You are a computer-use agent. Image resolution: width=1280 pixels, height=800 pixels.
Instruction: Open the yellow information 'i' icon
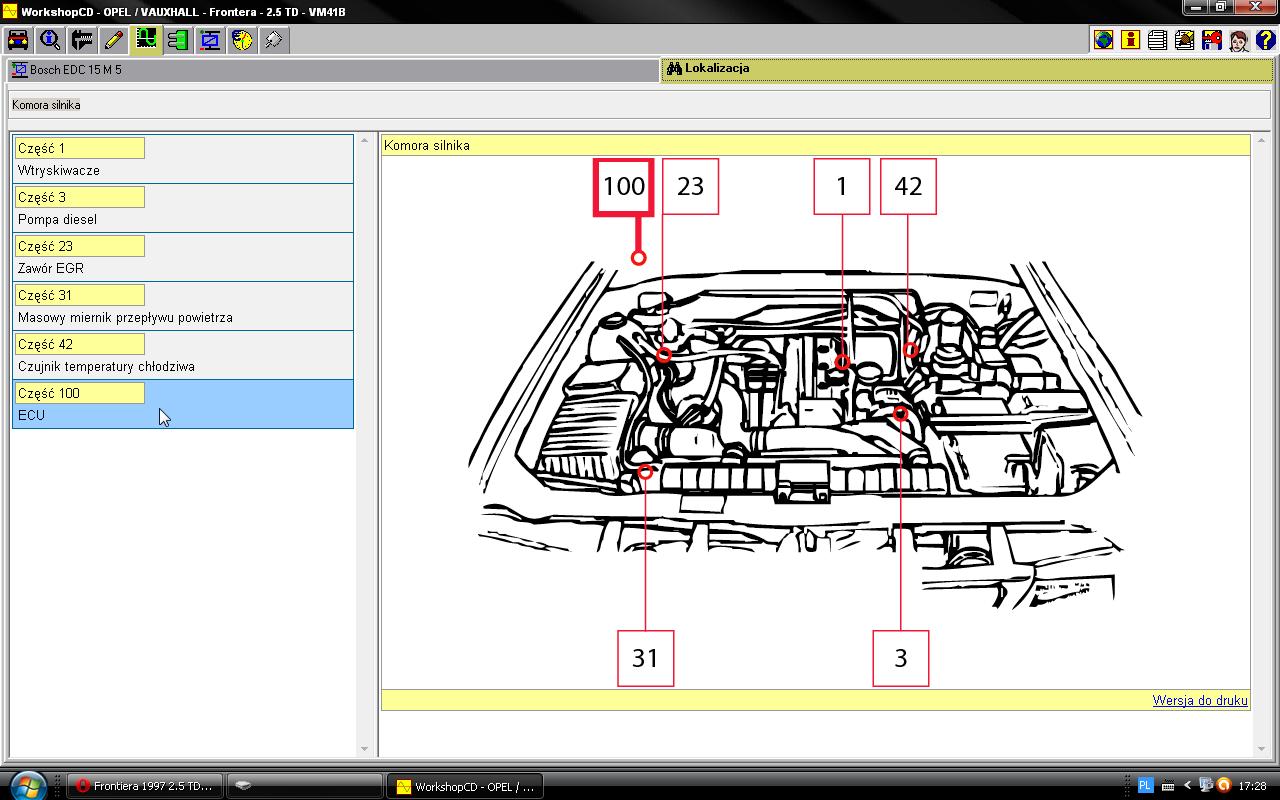pyautogui.click(x=1131, y=40)
